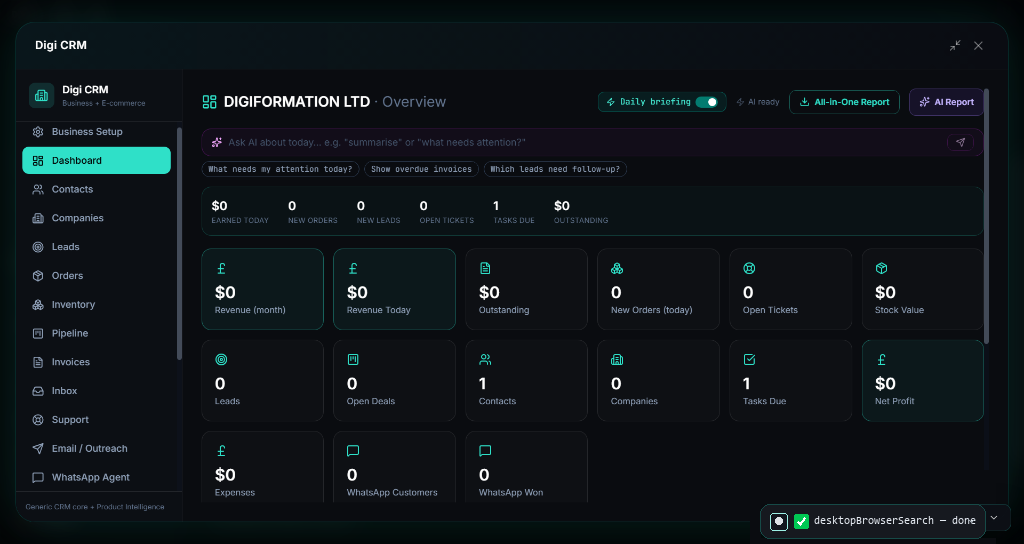This screenshot has height=544, width=1024.
Task: Open the Companies summary card
Action: tap(658, 380)
